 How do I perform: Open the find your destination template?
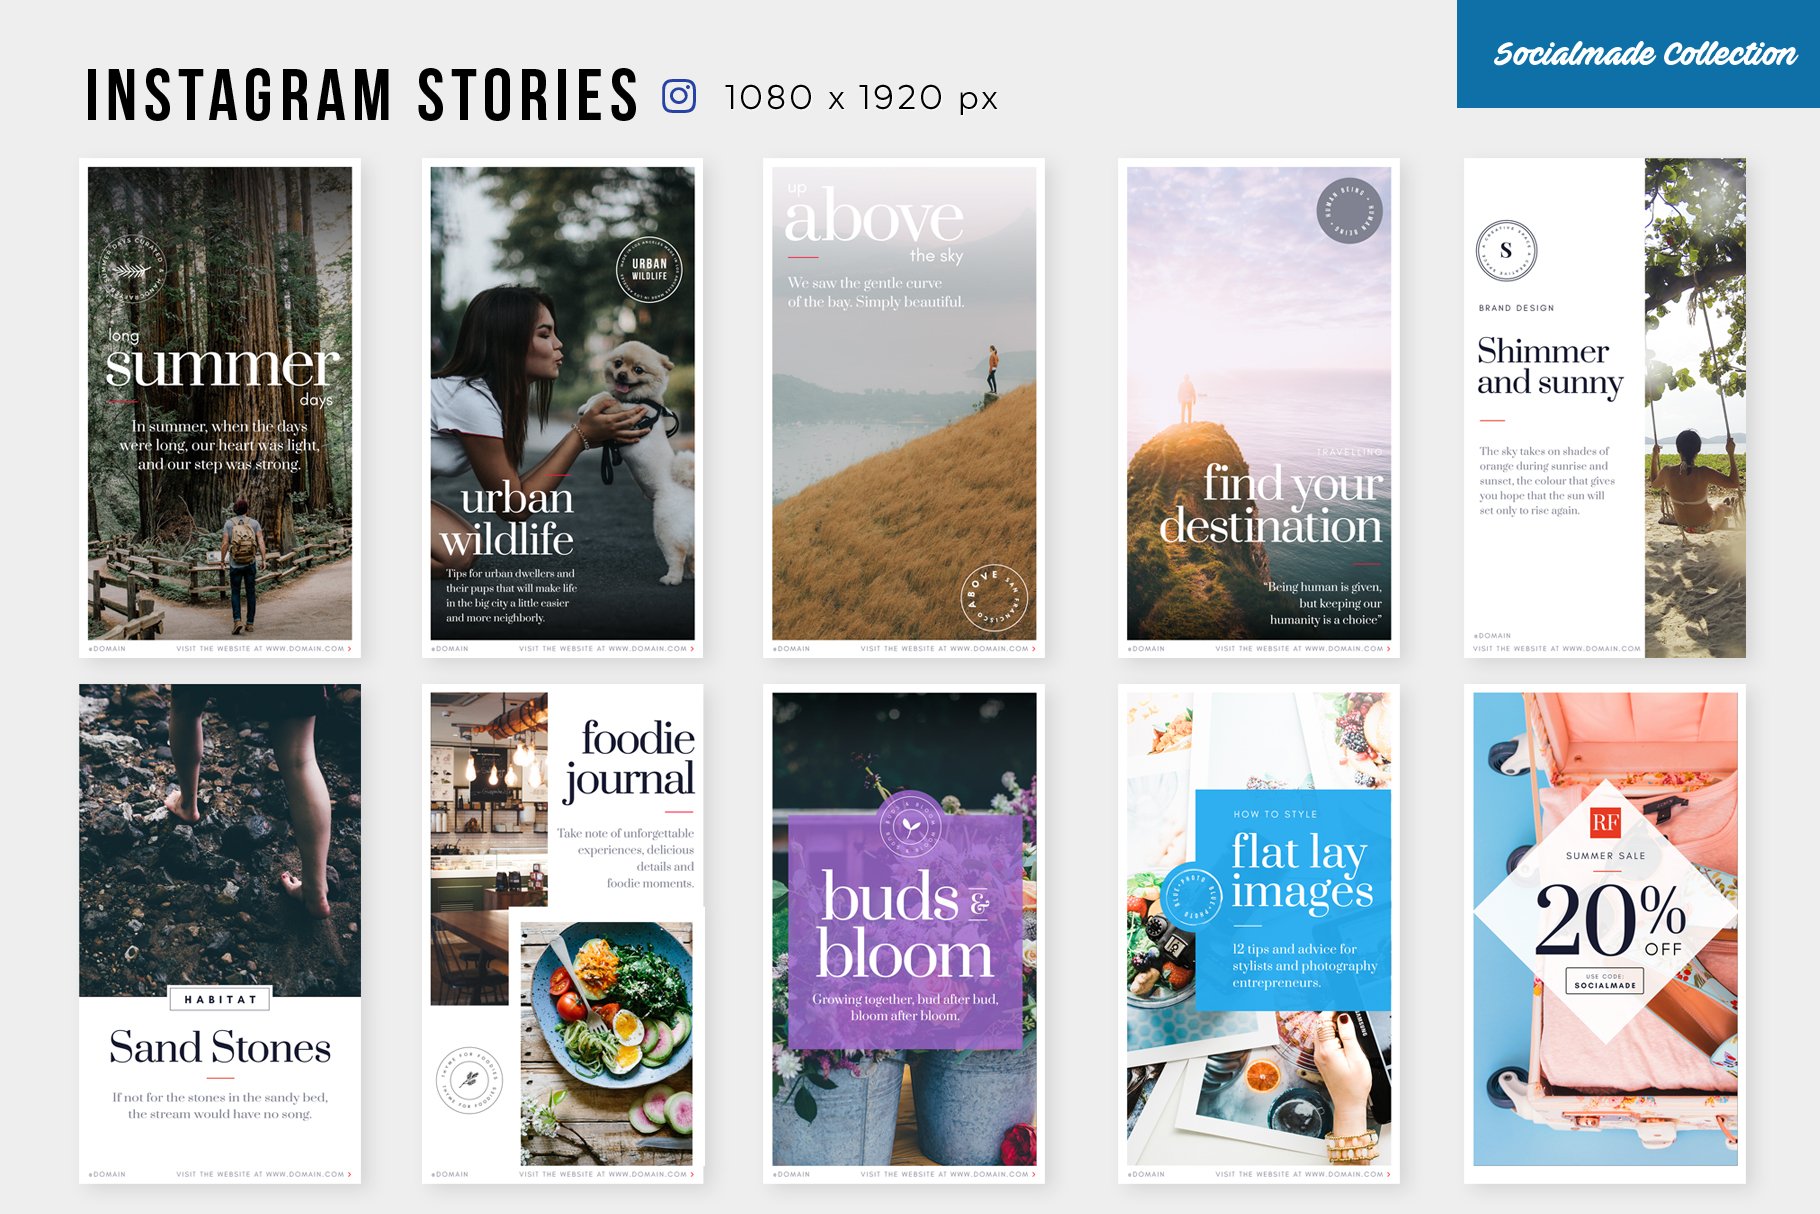click(x=1259, y=408)
